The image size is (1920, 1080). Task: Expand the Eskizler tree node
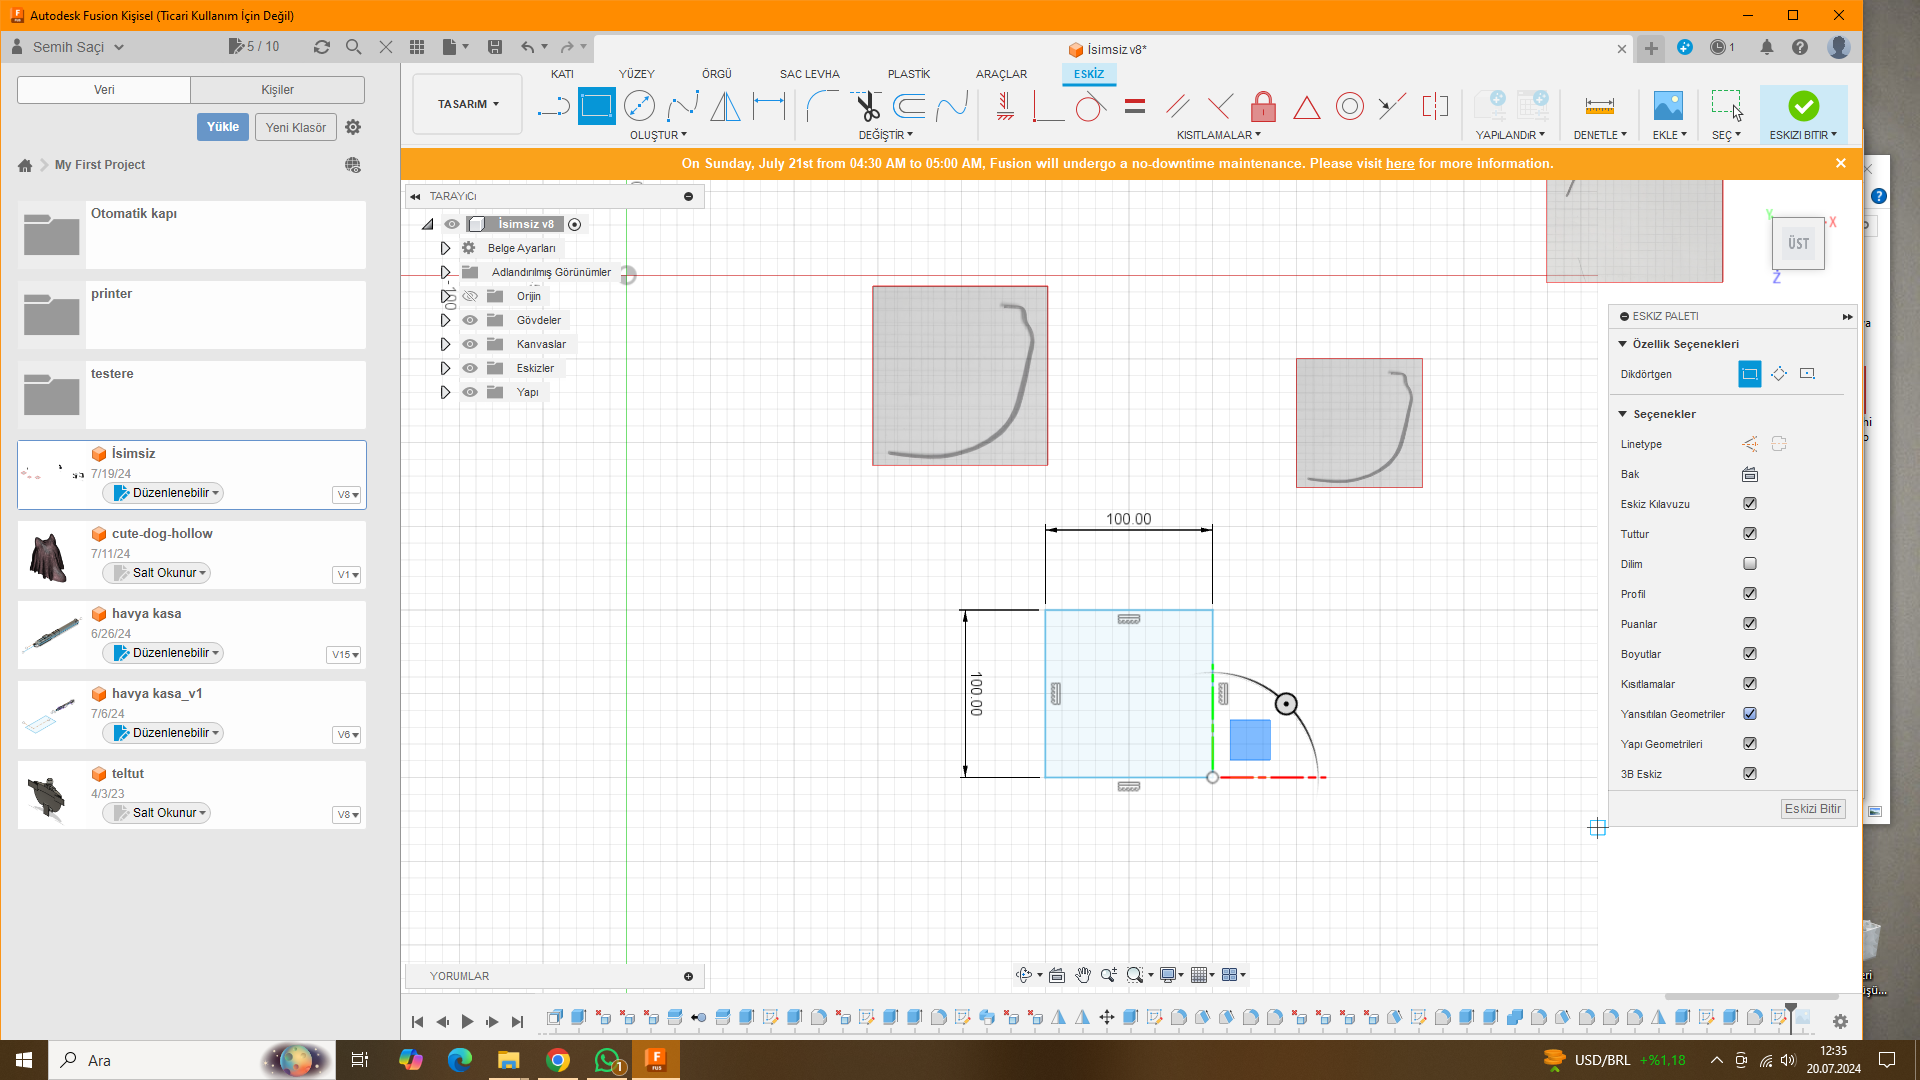tap(446, 368)
